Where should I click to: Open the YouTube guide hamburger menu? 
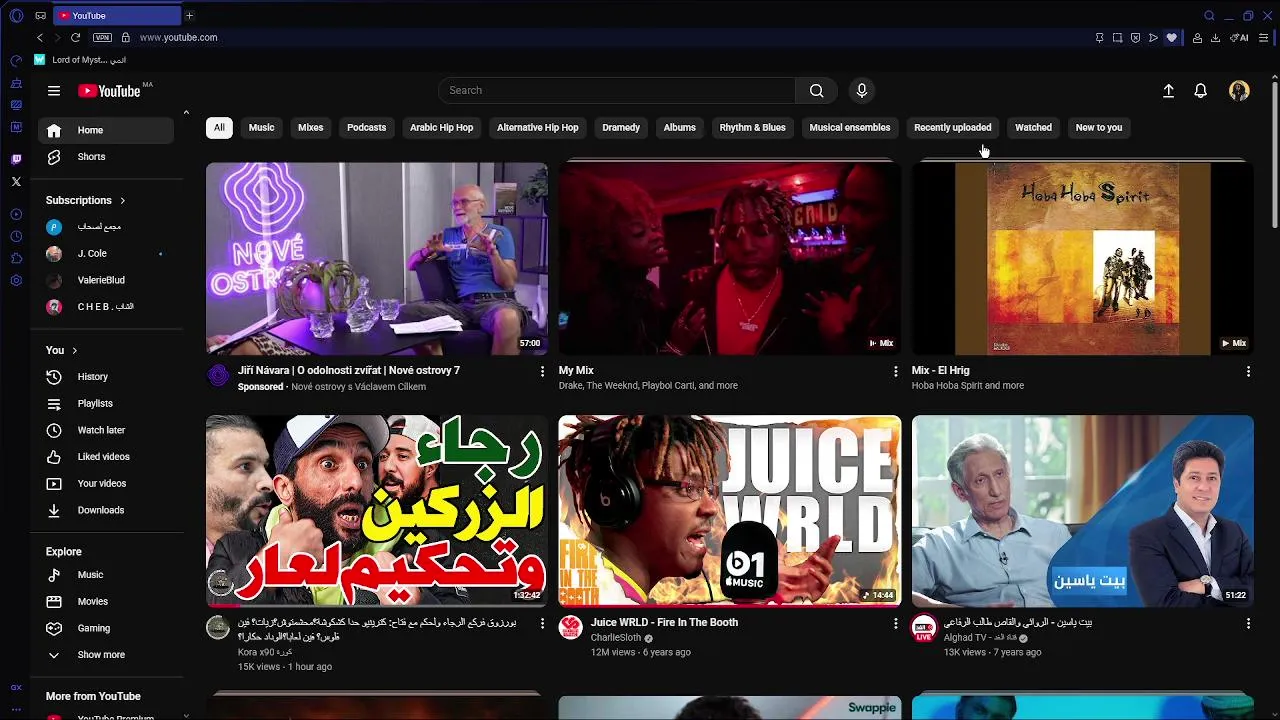[x=54, y=91]
